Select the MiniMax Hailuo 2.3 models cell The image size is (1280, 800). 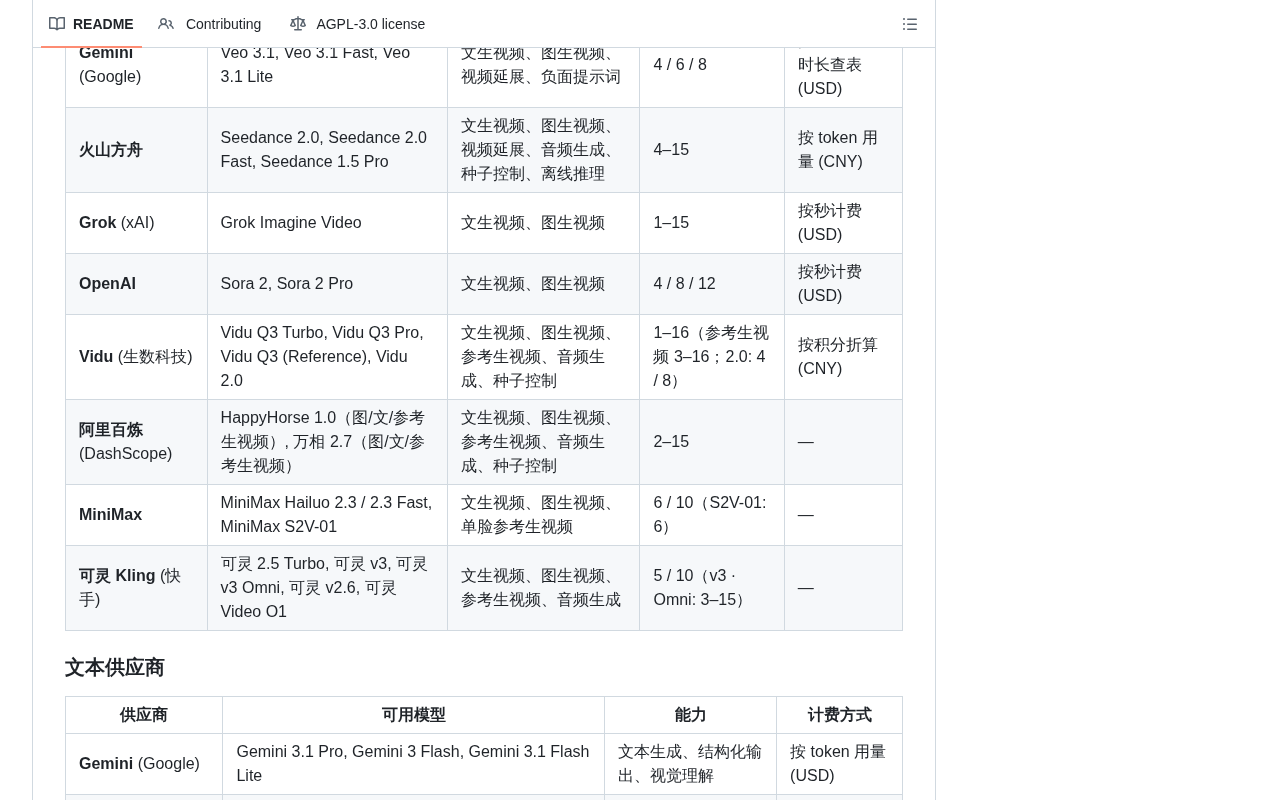click(x=327, y=515)
